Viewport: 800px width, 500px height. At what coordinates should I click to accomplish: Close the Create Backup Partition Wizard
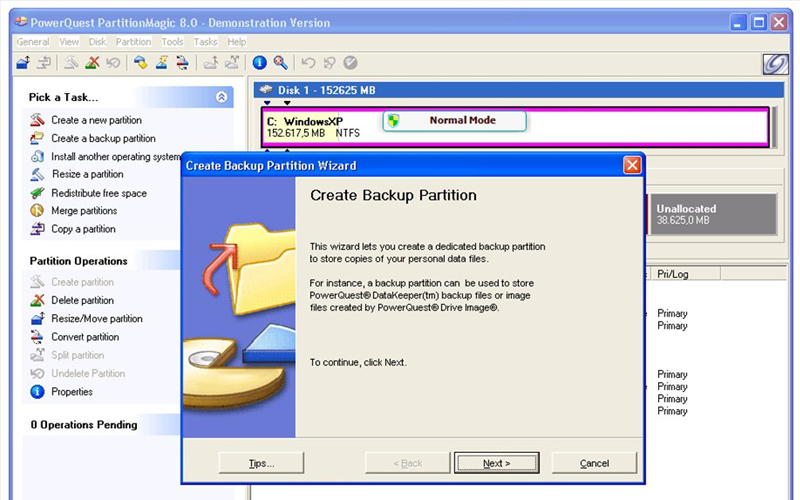[632, 165]
